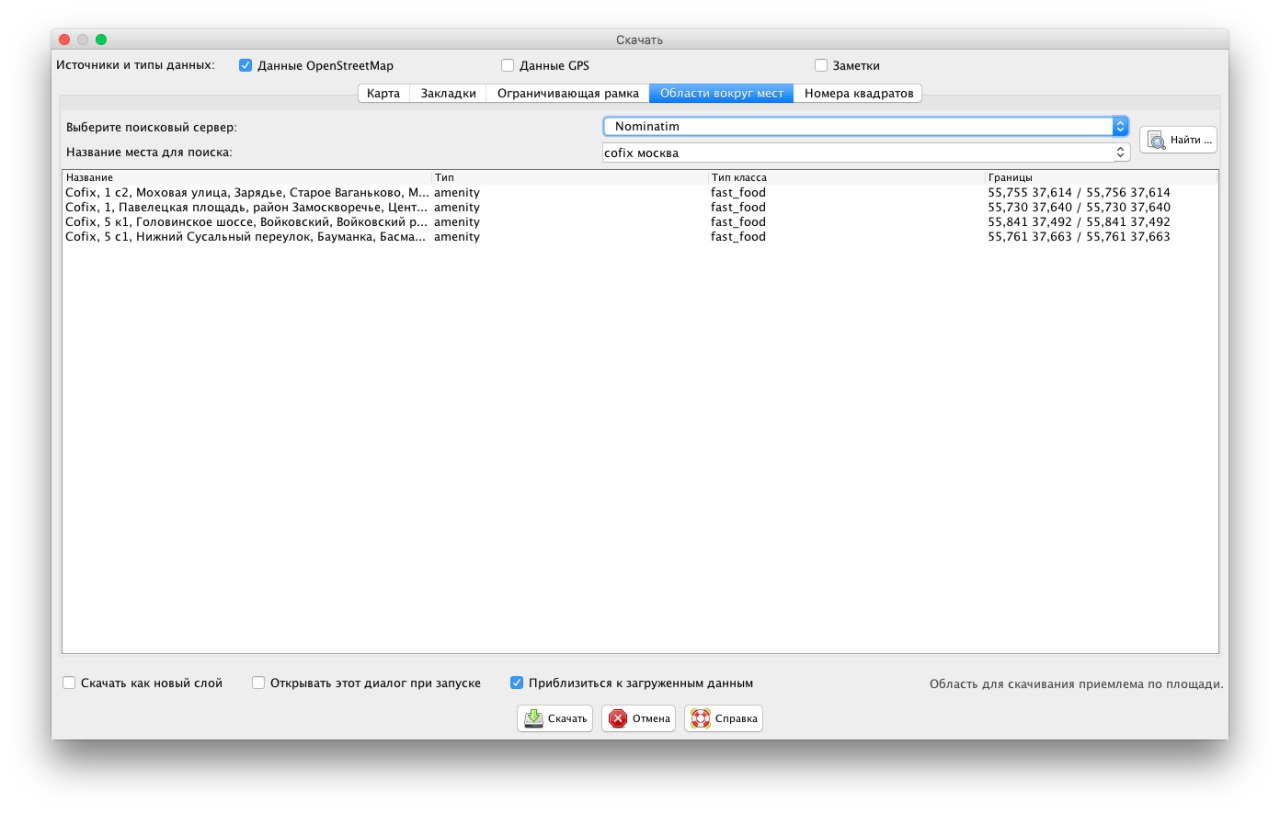The height and width of the screenshot is (813, 1280).
Task: Click the red cross icon on Отмена
Action: tap(618, 718)
